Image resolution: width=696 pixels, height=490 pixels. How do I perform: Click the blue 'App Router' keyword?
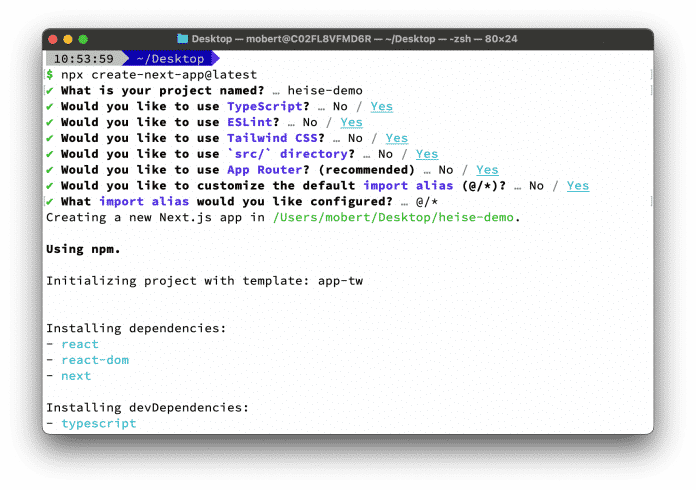click(265, 170)
